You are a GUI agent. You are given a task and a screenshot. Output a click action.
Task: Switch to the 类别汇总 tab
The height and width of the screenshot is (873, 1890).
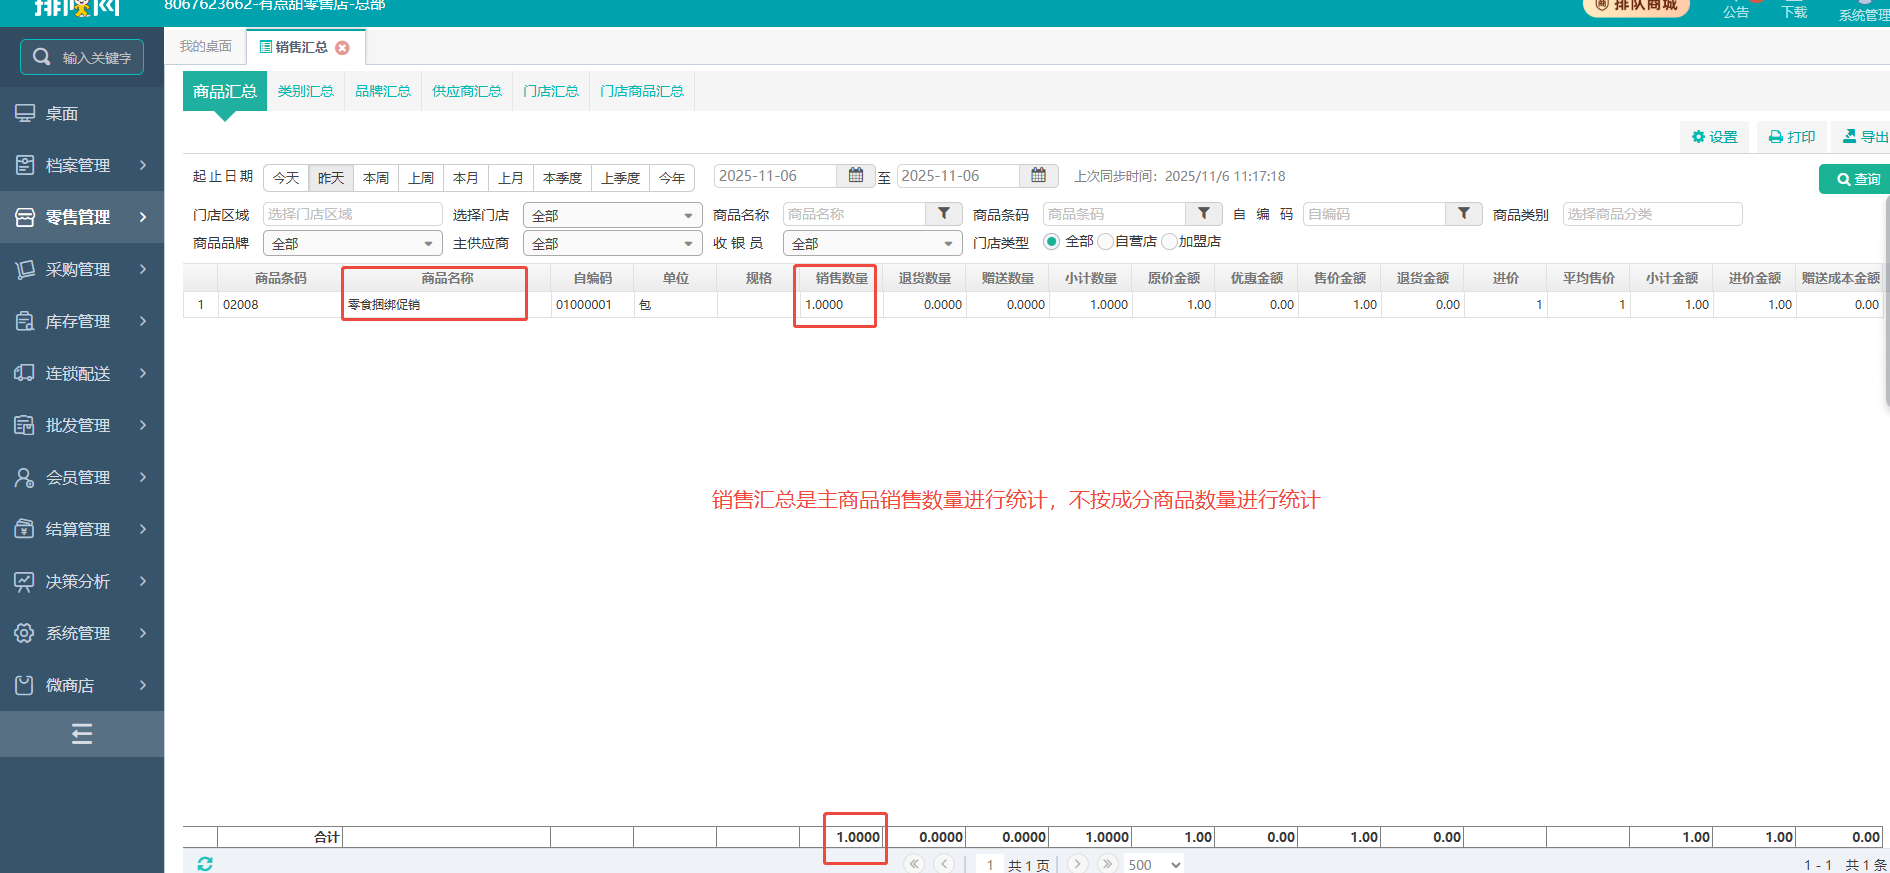click(x=306, y=92)
